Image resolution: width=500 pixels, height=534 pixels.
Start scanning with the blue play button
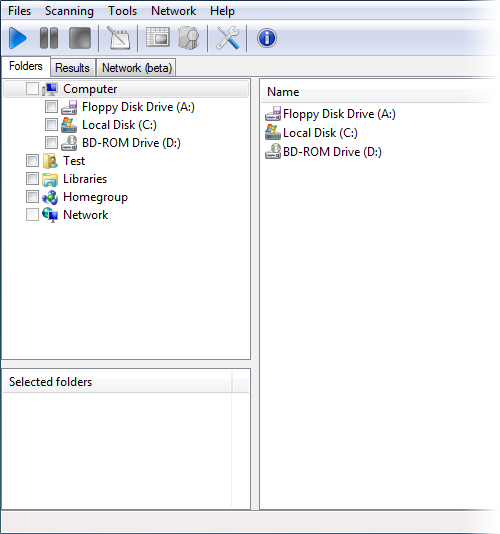pos(17,38)
